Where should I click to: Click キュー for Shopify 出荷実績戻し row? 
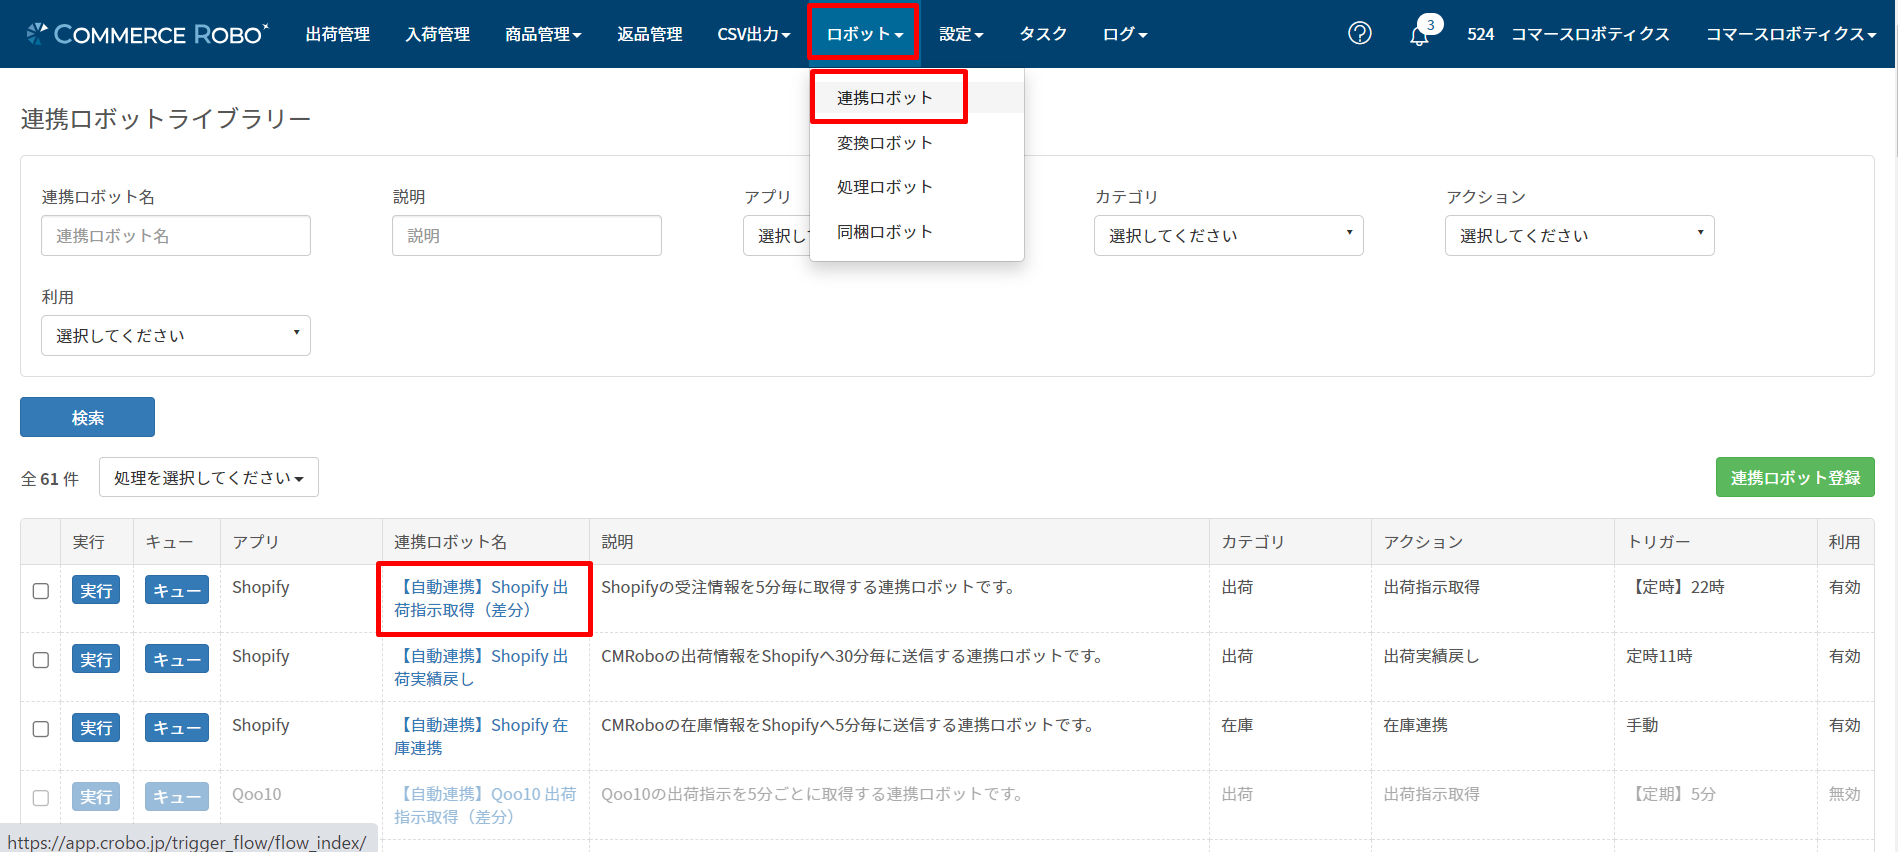coord(177,659)
